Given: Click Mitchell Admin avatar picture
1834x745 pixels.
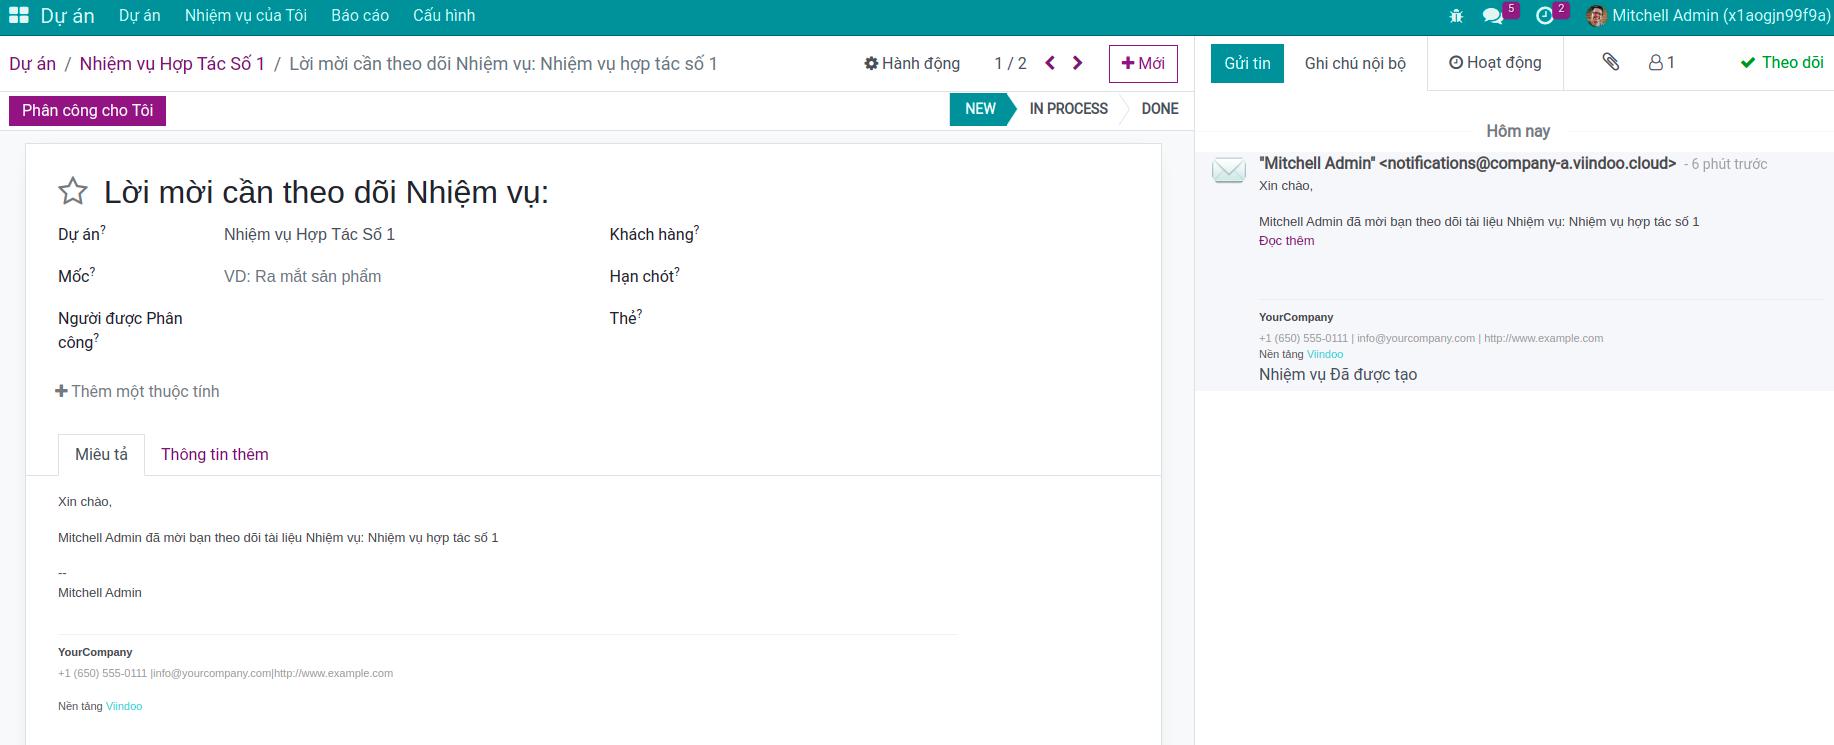Looking at the screenshot, I should pyautogui.click(x=1596, y=16).
